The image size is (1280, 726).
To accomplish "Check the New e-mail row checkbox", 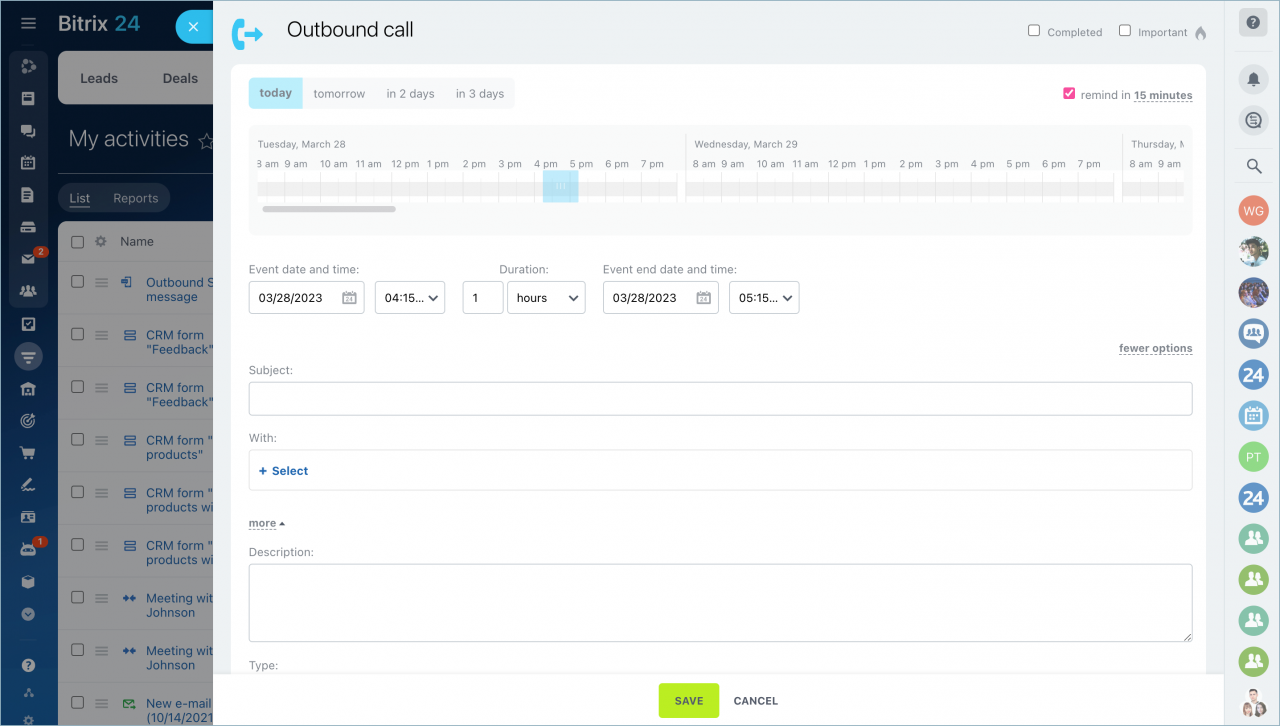I will point(78,703).
